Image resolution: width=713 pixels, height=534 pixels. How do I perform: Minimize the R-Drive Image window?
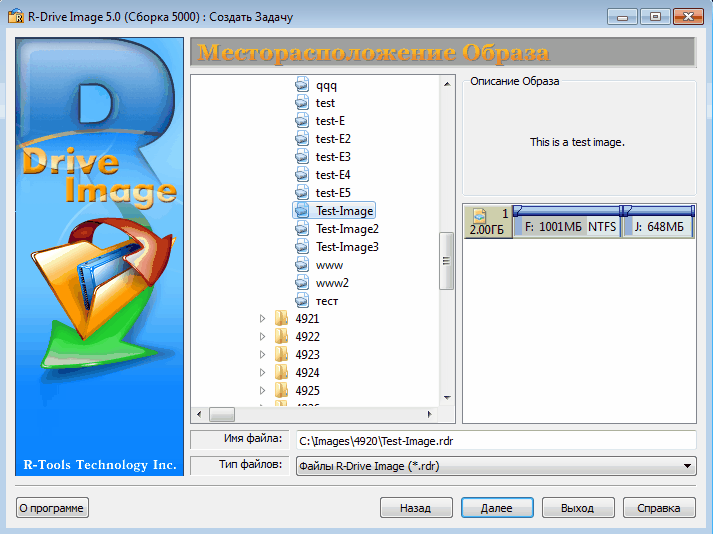[622, 17]
